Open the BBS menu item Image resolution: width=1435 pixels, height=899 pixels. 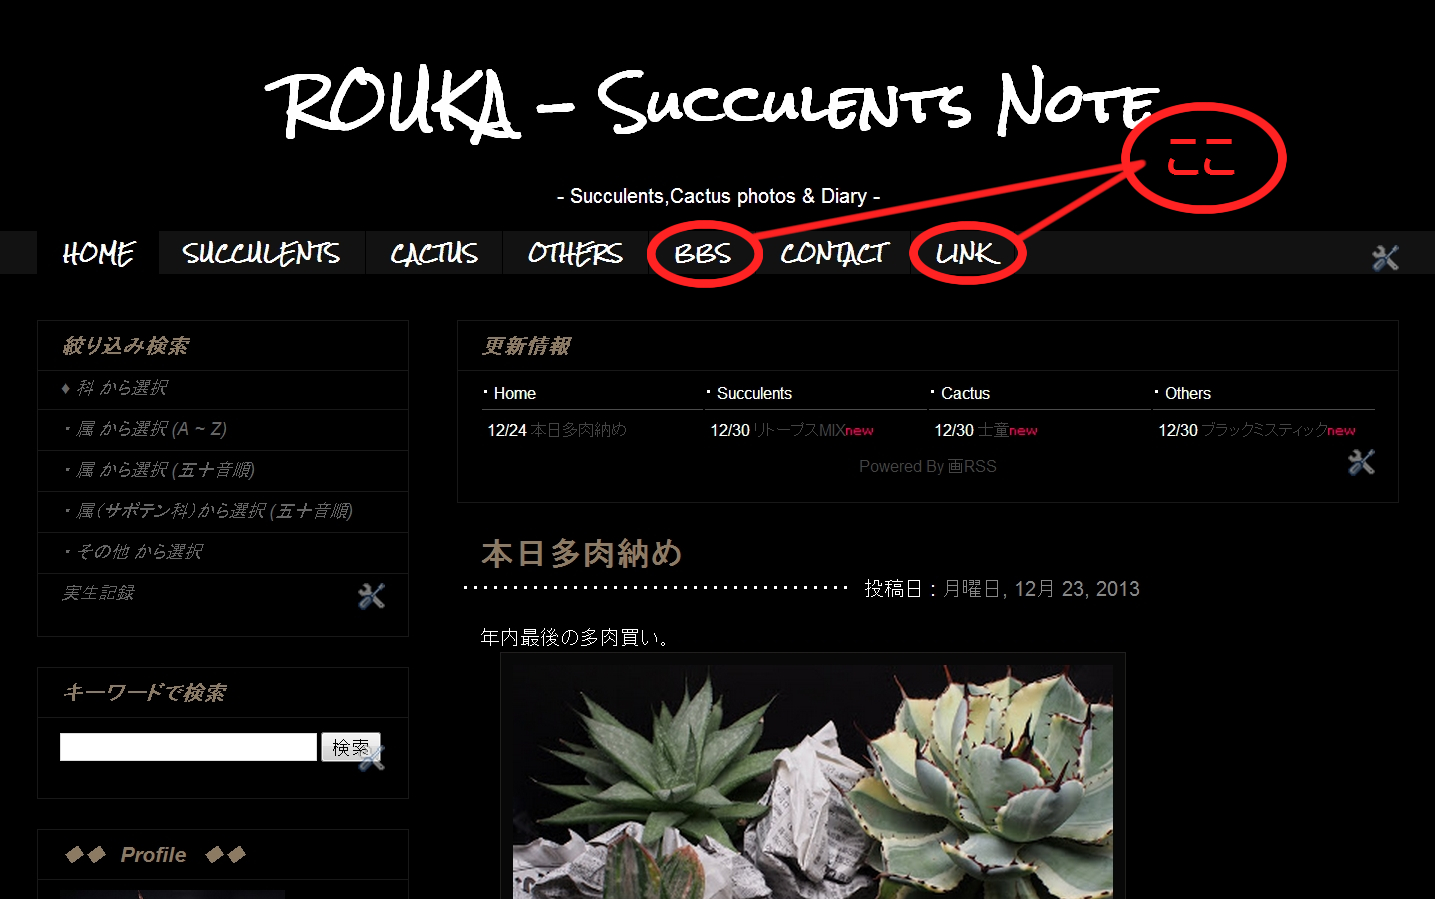coord(703,254)
